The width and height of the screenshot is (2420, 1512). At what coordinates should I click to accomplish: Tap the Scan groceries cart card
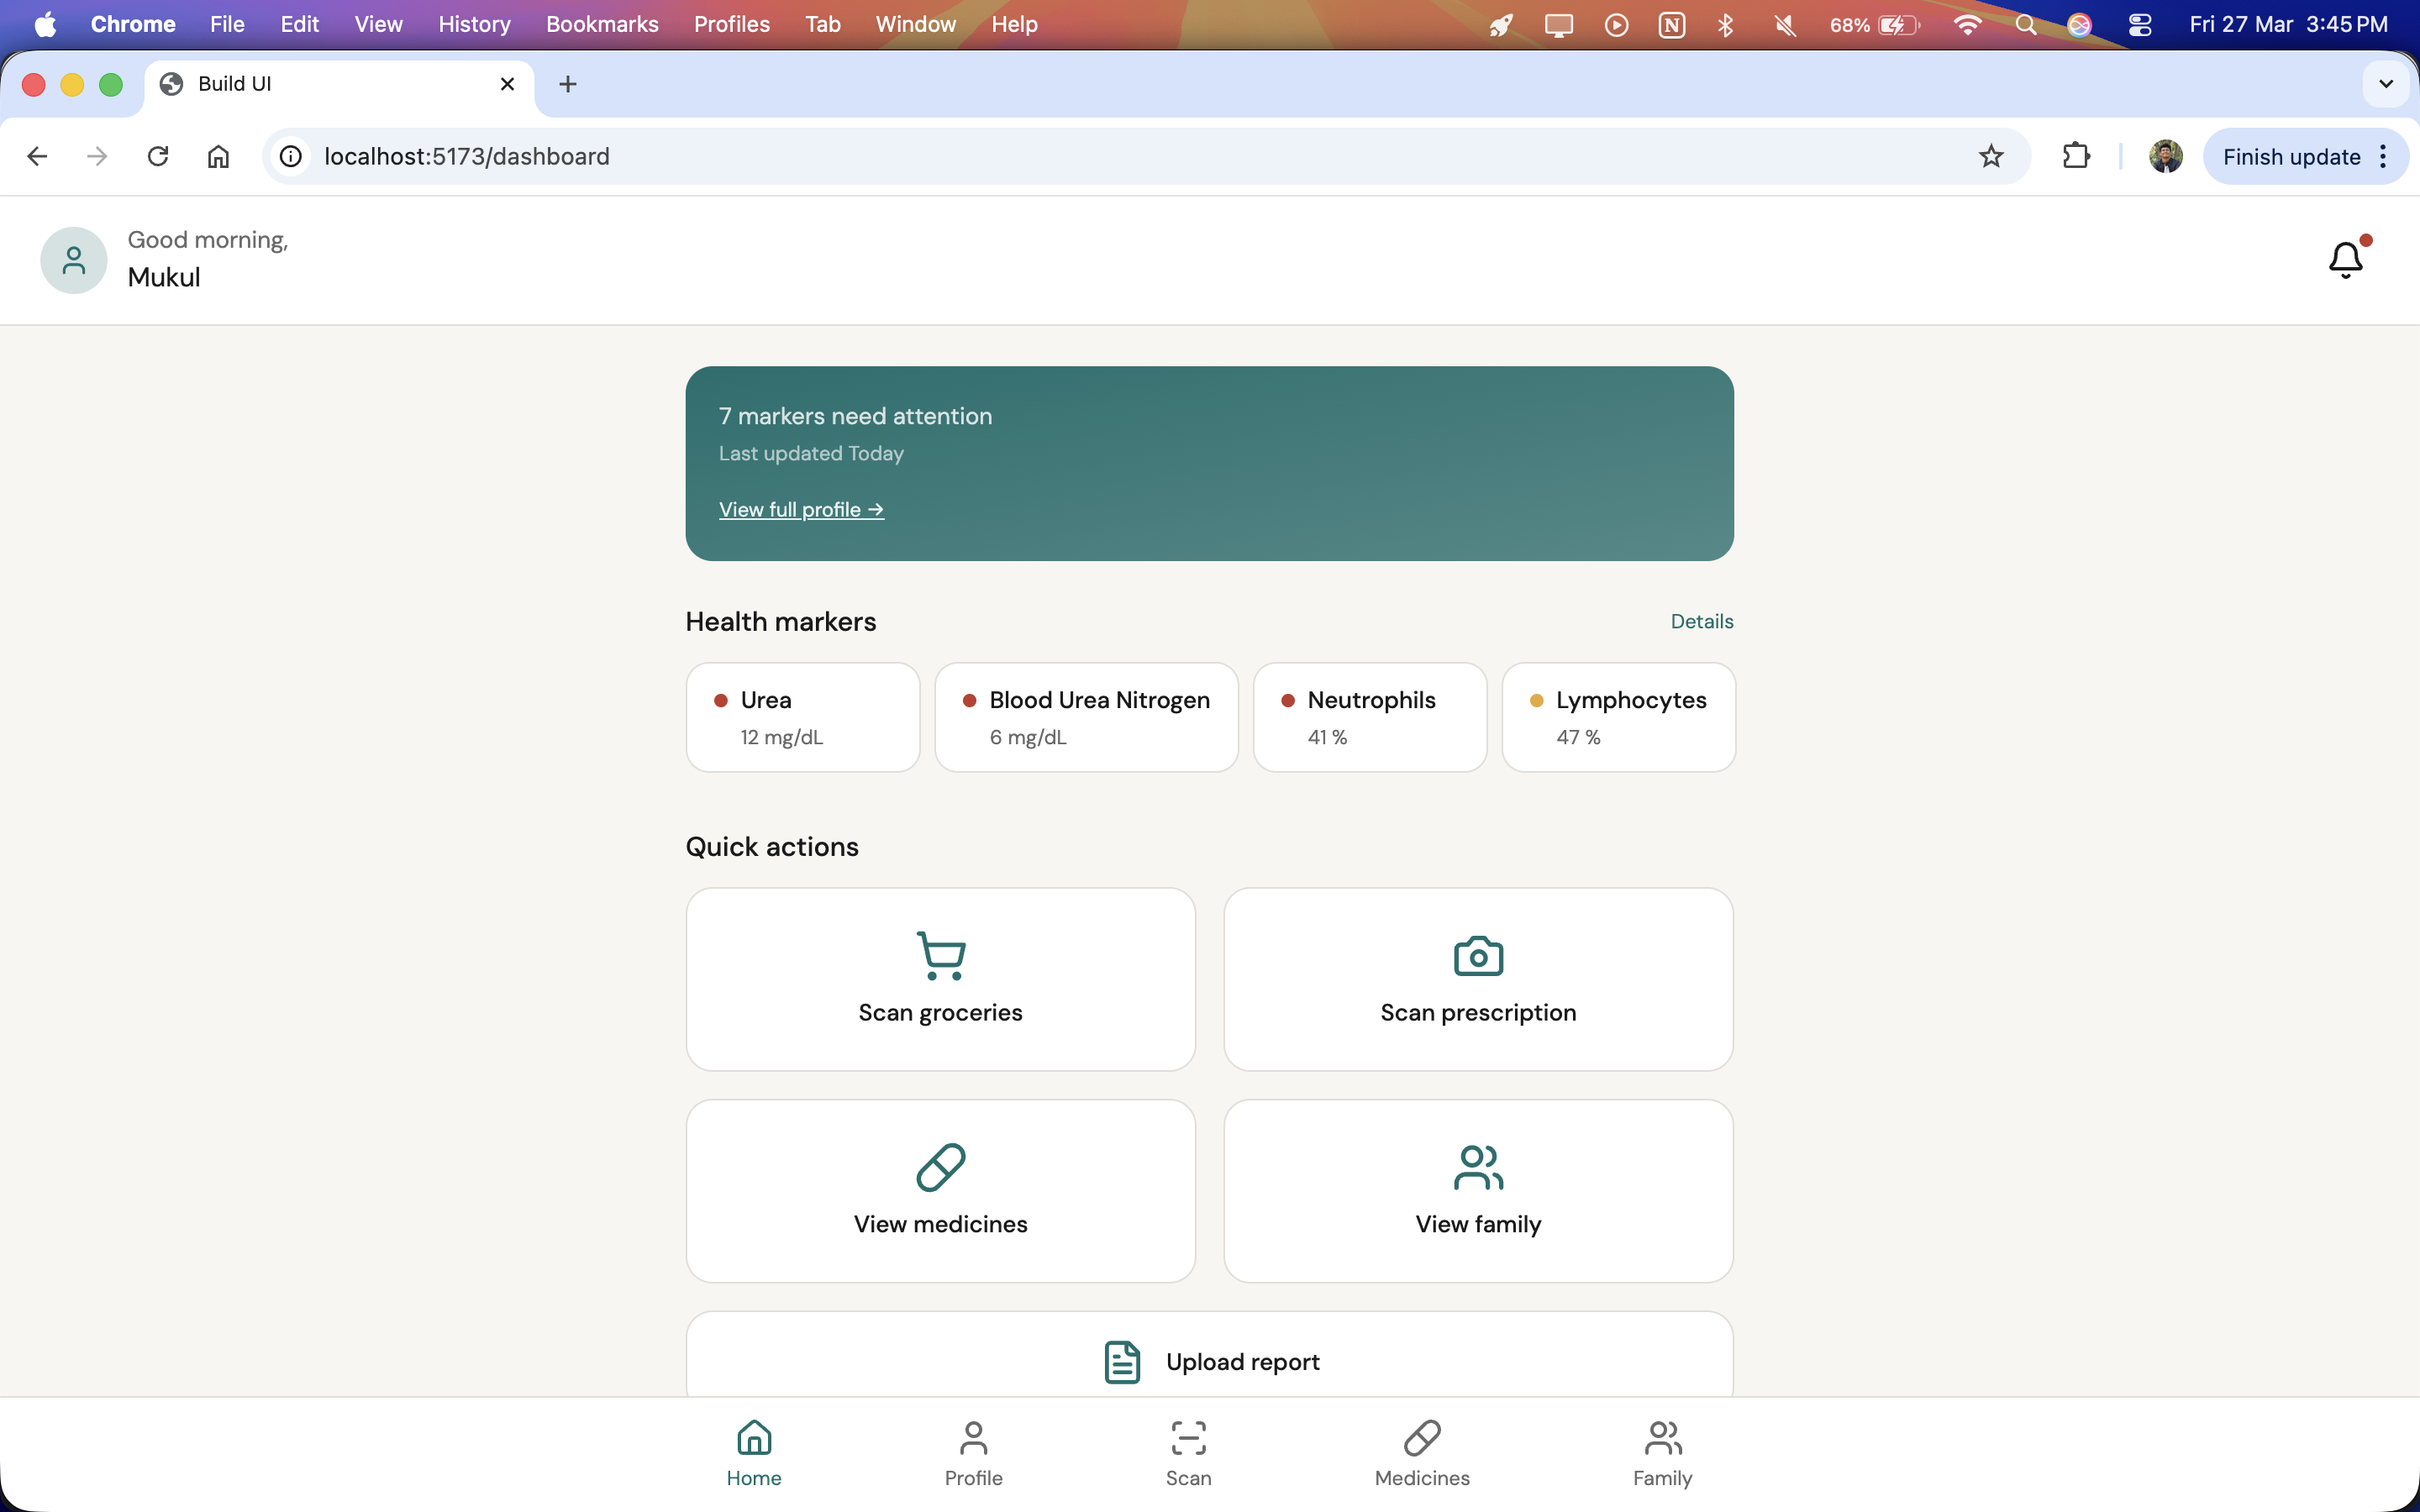coord(940,979)
